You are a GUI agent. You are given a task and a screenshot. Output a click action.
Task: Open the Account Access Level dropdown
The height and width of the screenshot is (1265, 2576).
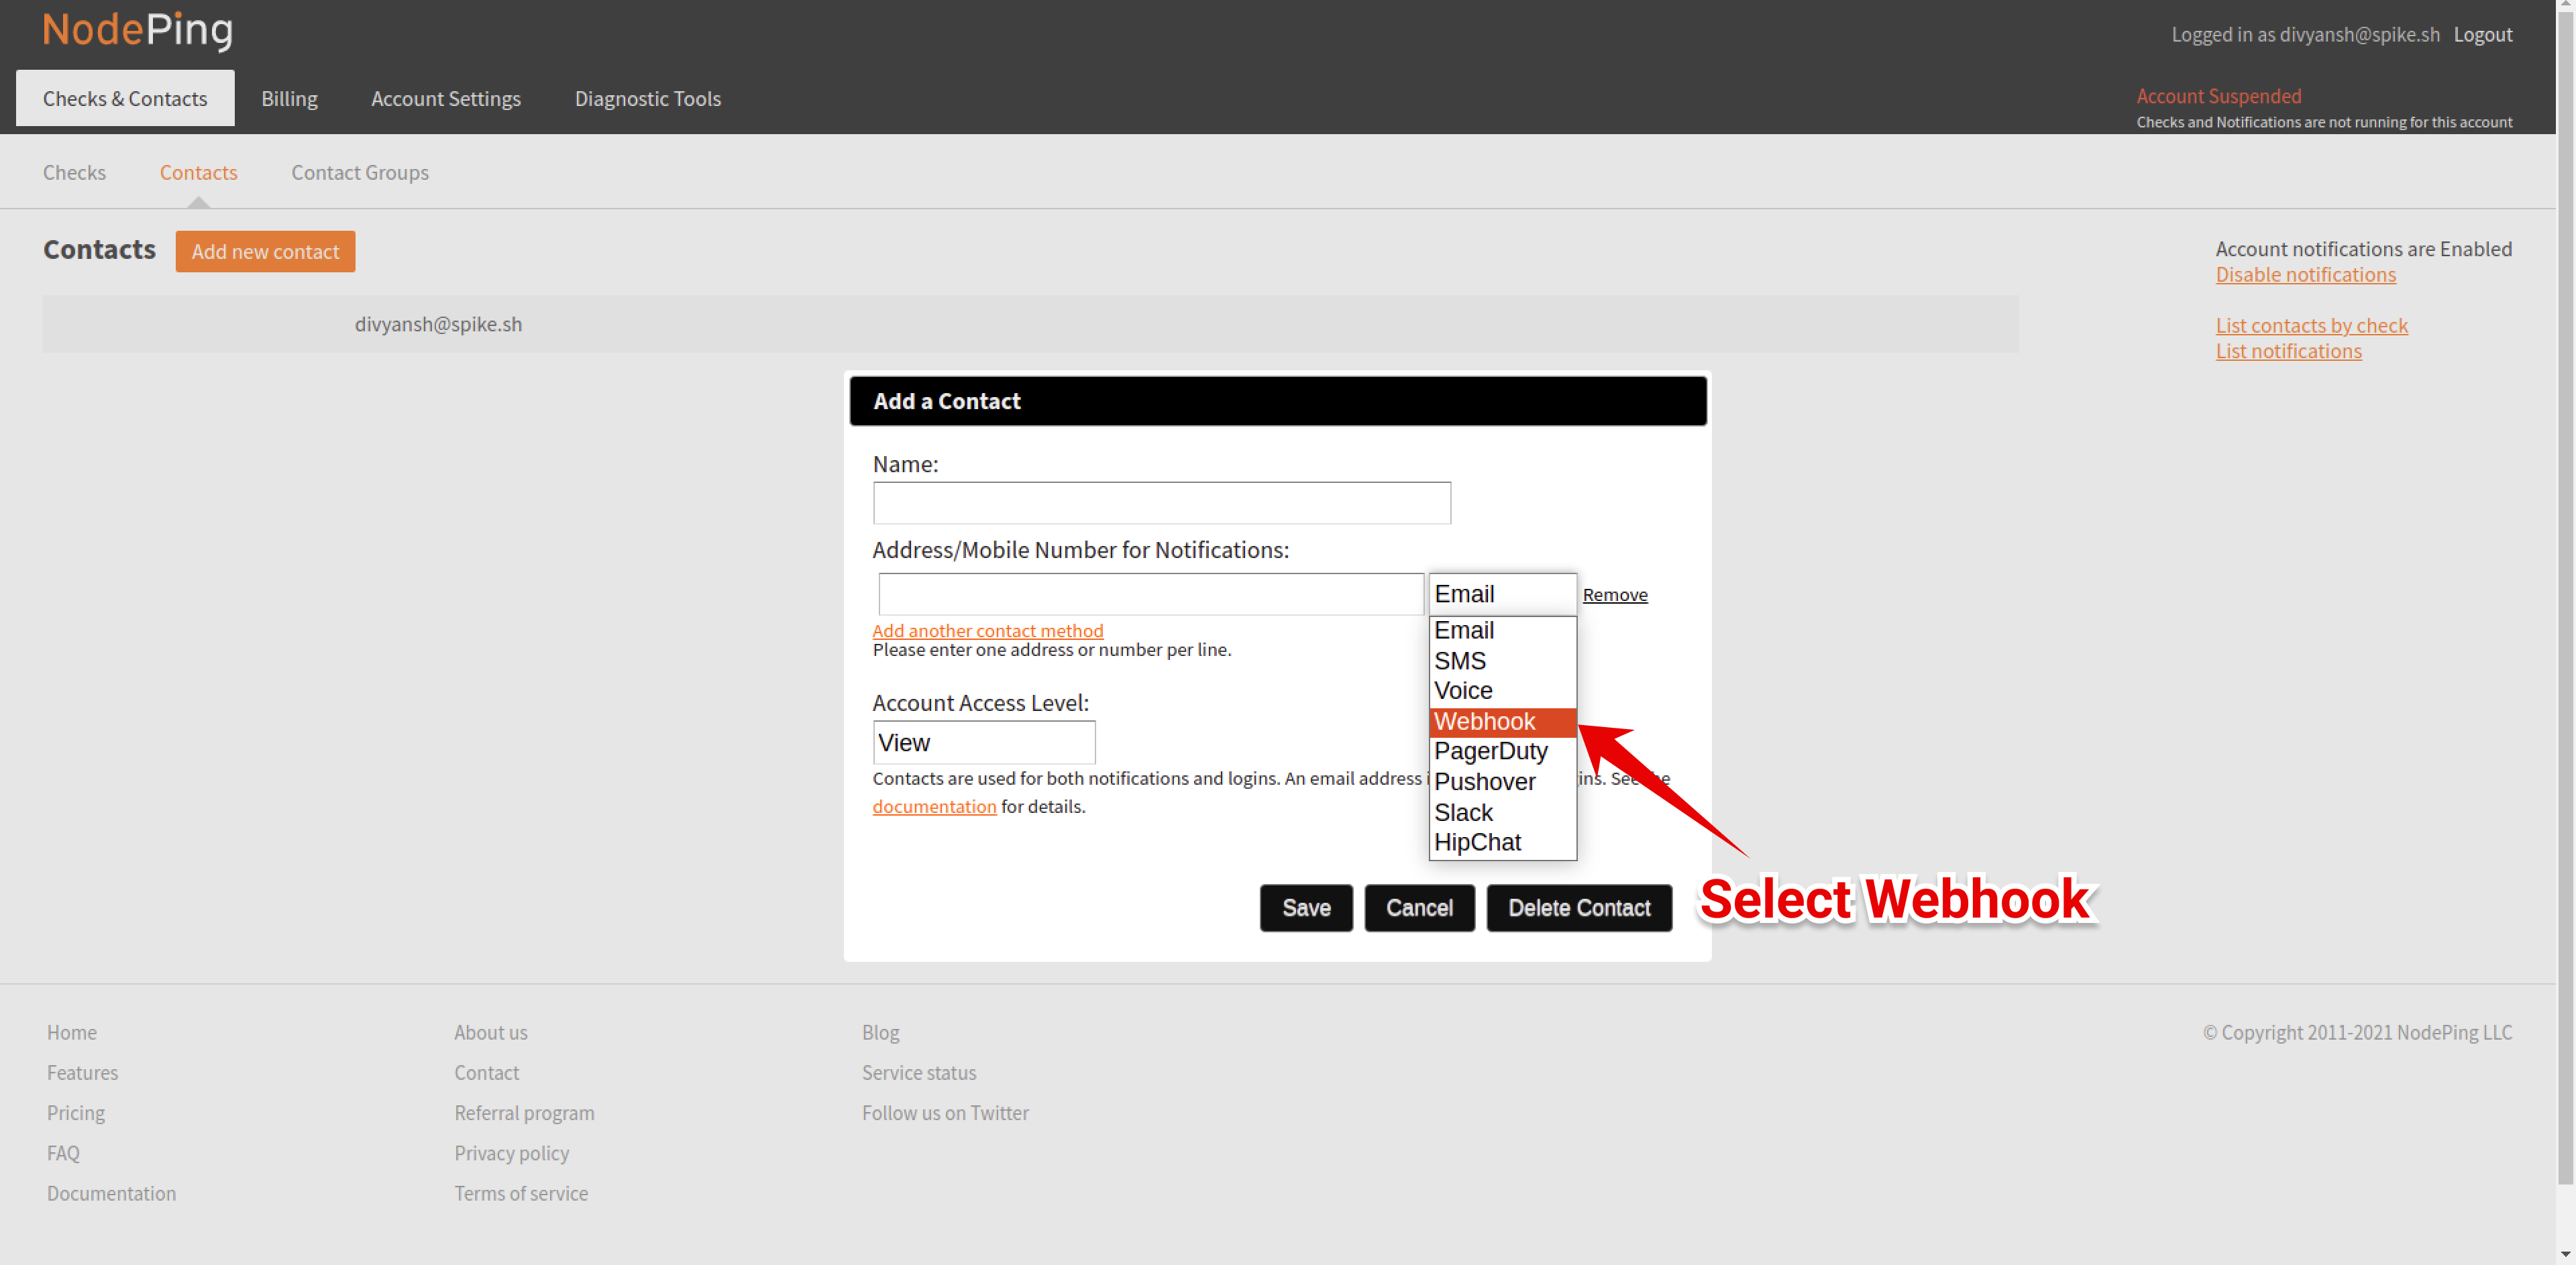coord(984,742)
